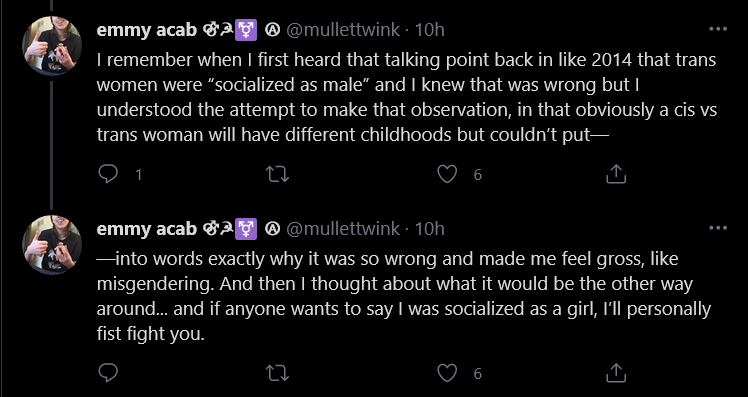This screenshot has width=748, height=397.
Task: Like the second tweet
Action: (x=447, y=373)
